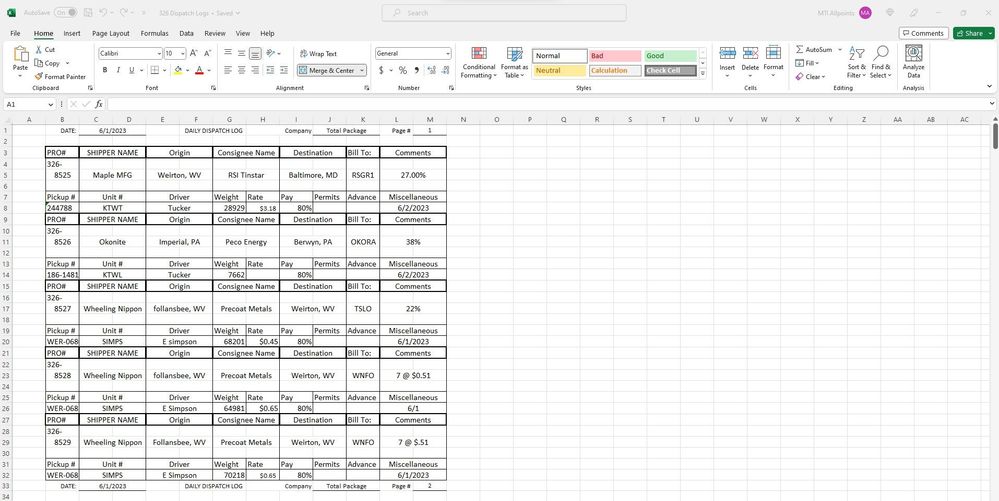Toggle Bold formatting
999x501 pixels.
point(105,70)
